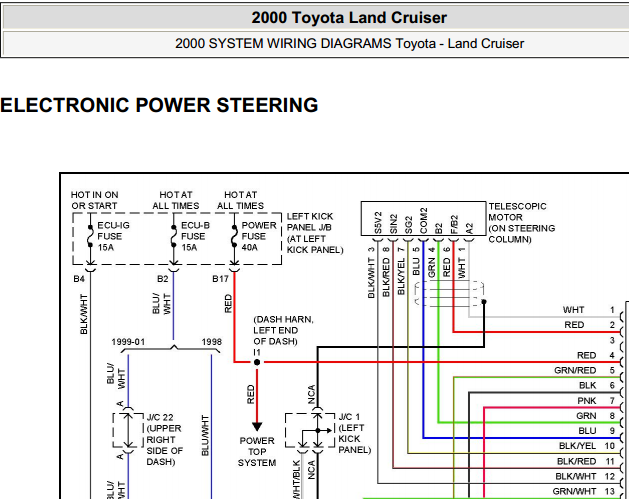Click the SIN2 terminal in motor box
This screenshot has width=629, height=499.
[x=393, y=224]
